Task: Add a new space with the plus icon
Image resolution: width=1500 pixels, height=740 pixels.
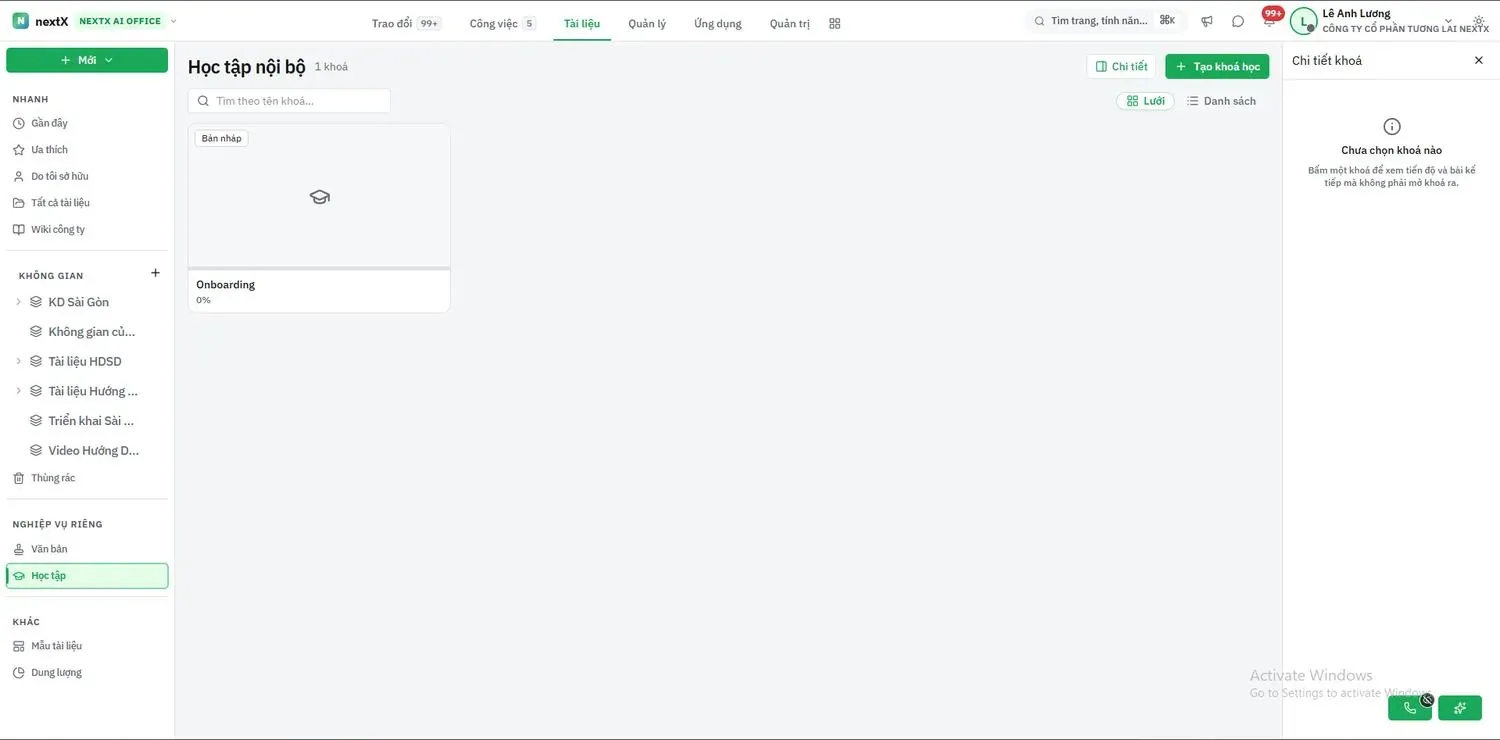Action: [155, 273]
